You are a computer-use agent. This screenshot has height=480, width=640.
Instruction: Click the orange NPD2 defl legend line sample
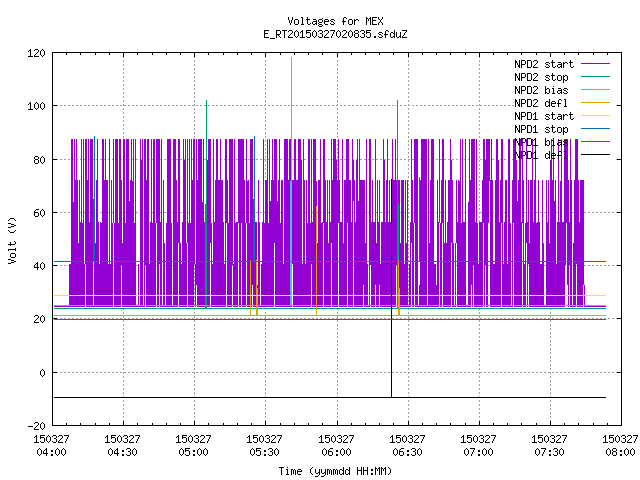point(595,103)
